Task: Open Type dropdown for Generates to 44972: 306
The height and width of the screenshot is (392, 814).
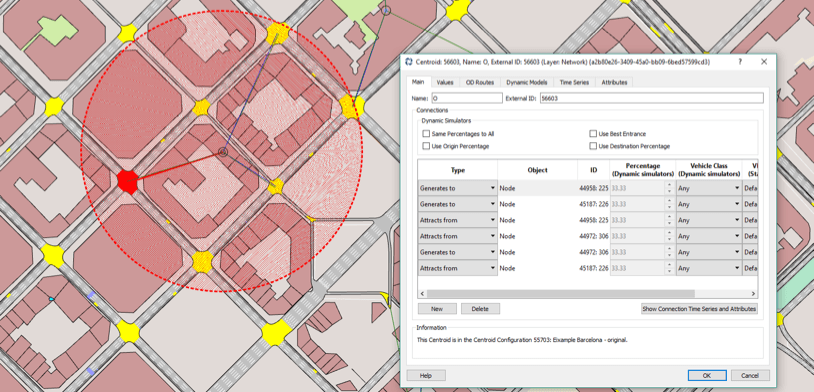Action: (457, 252)
